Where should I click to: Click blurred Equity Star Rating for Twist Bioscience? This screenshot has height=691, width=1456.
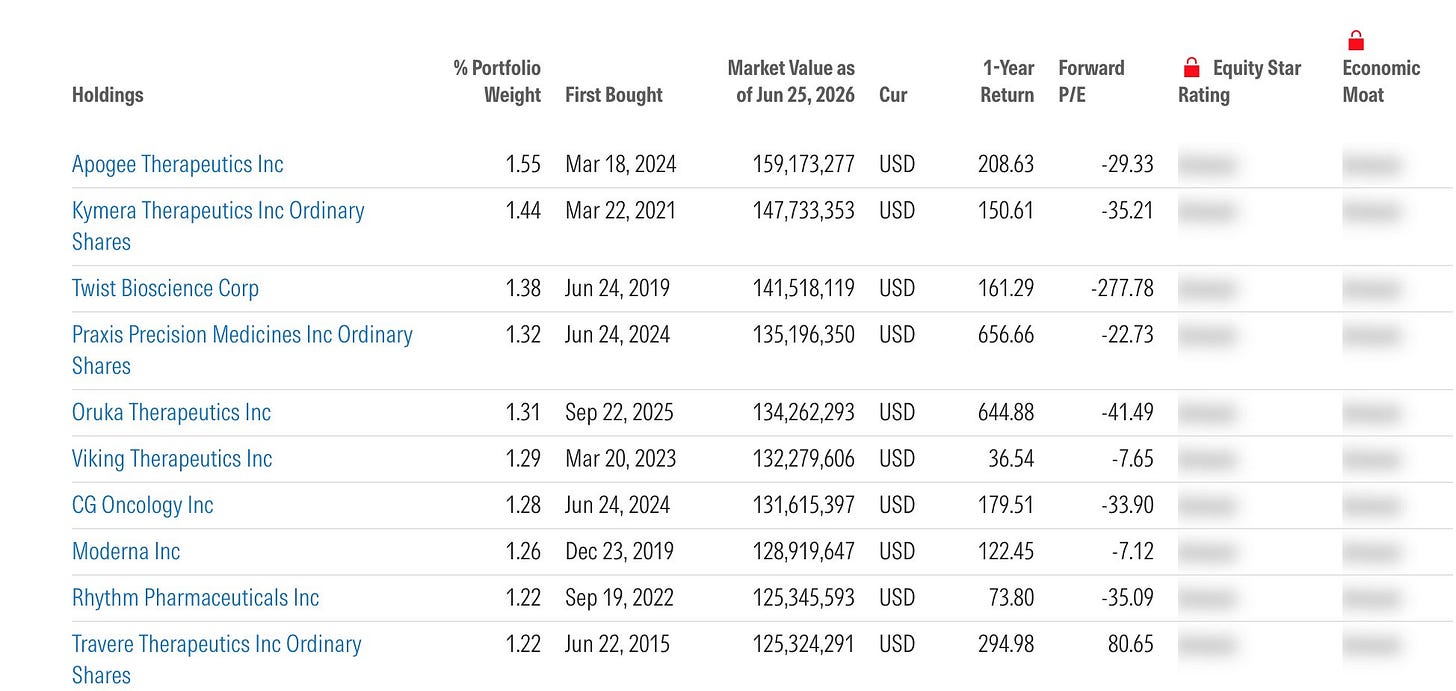coord(1207,288)
